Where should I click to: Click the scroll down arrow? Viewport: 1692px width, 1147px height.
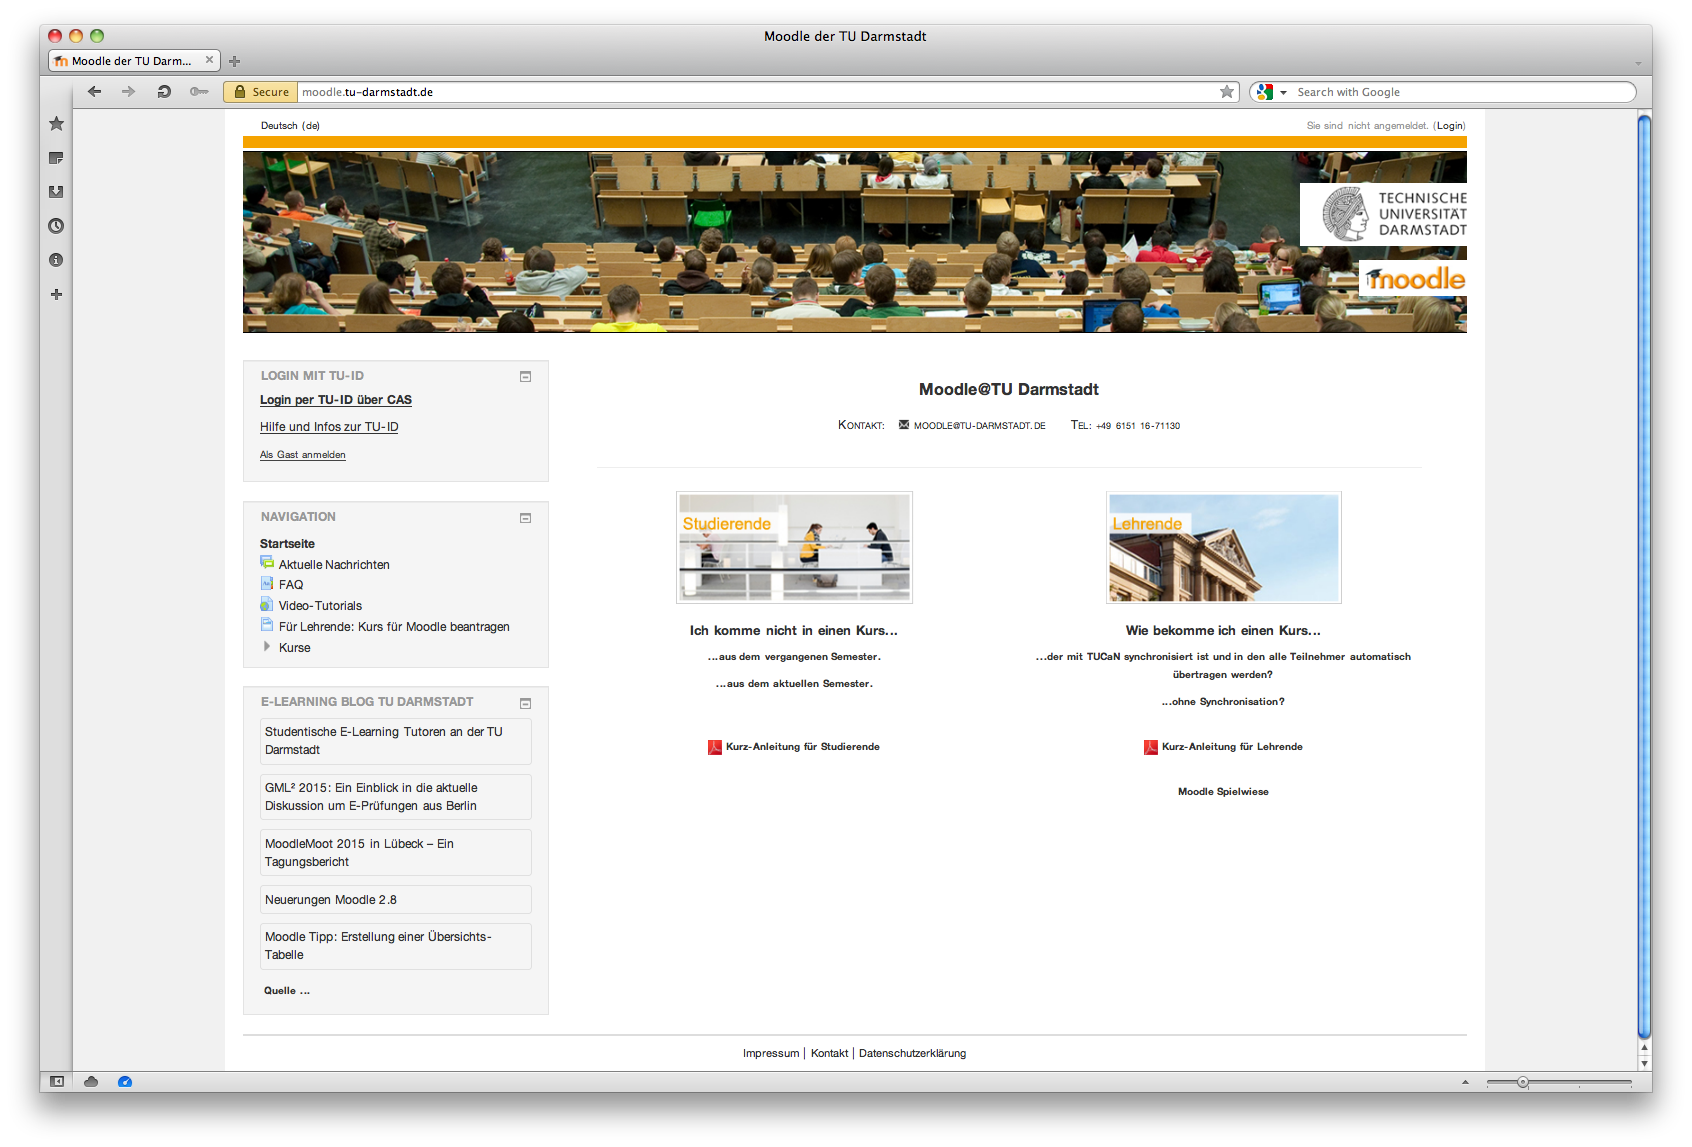(x=1644, y=1064)
